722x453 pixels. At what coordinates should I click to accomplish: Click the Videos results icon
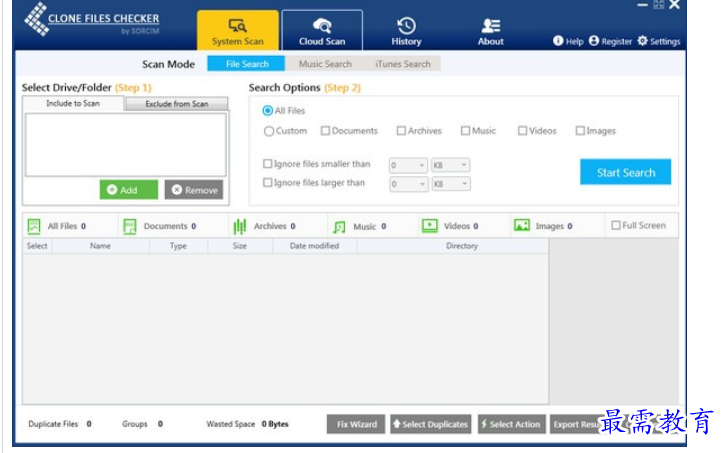pyautogui.click(x=430, y=226)
